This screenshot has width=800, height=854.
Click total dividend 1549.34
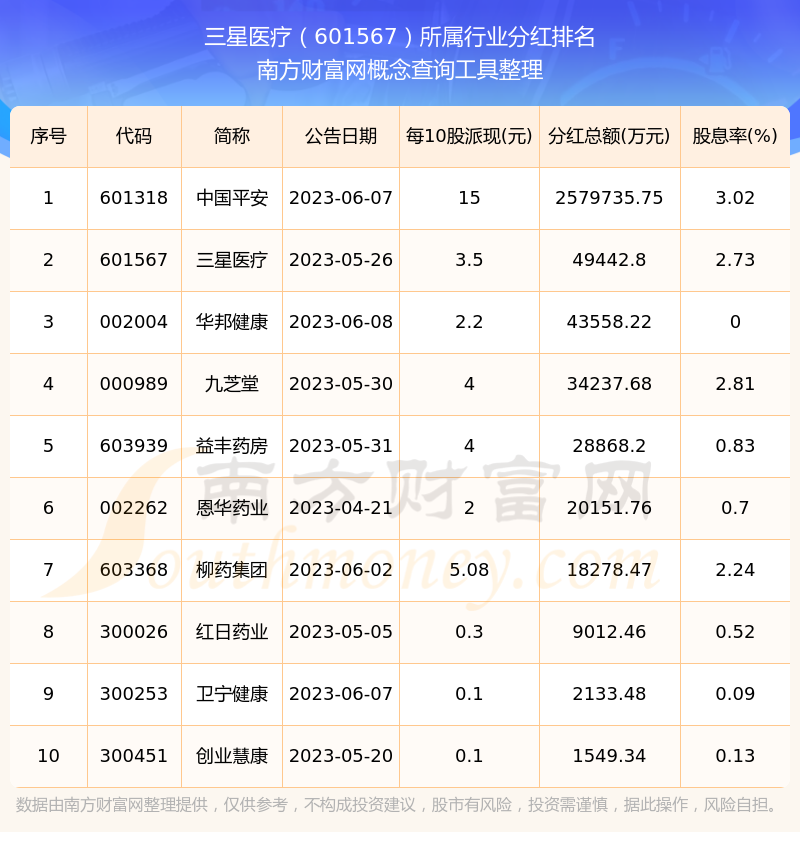pyautogui.click(x=609, y=757)
